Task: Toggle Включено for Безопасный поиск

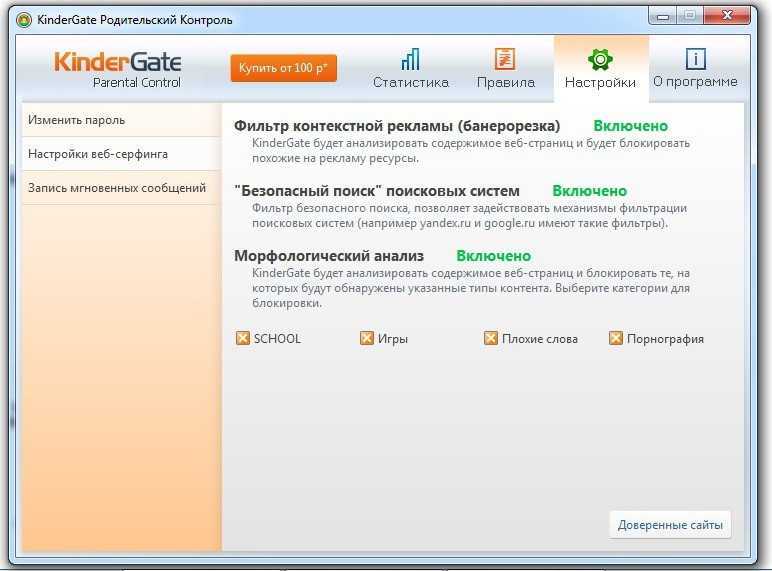Action: pos(589,191)
